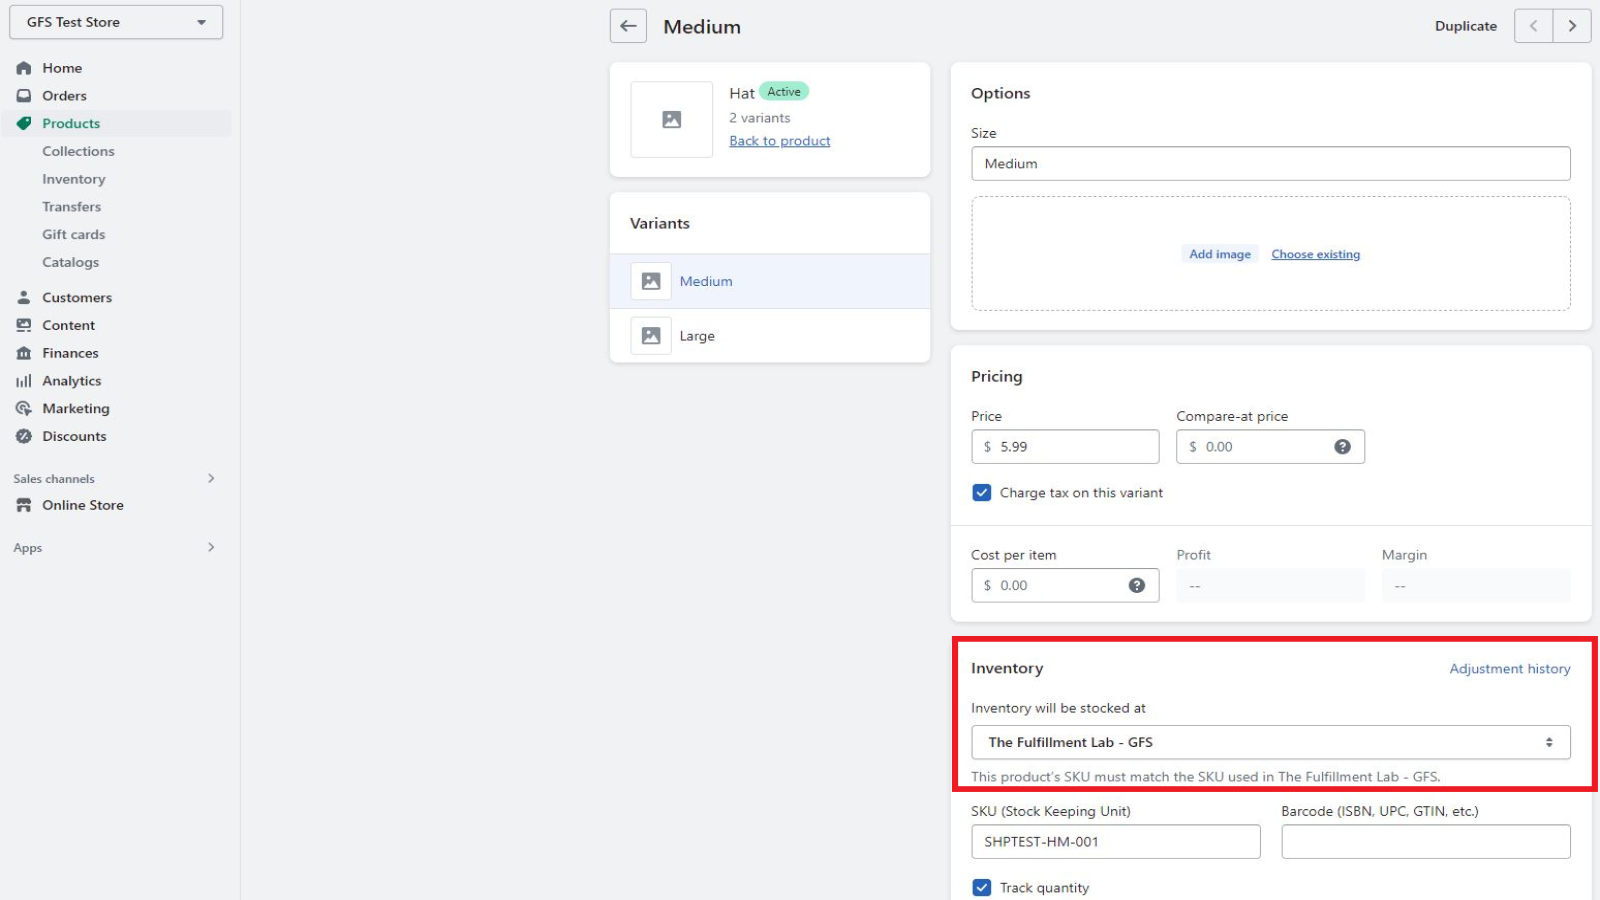Click the Home icon in sidebar
Viewport: 1600px width, 900px height.
tap(24, 68)
